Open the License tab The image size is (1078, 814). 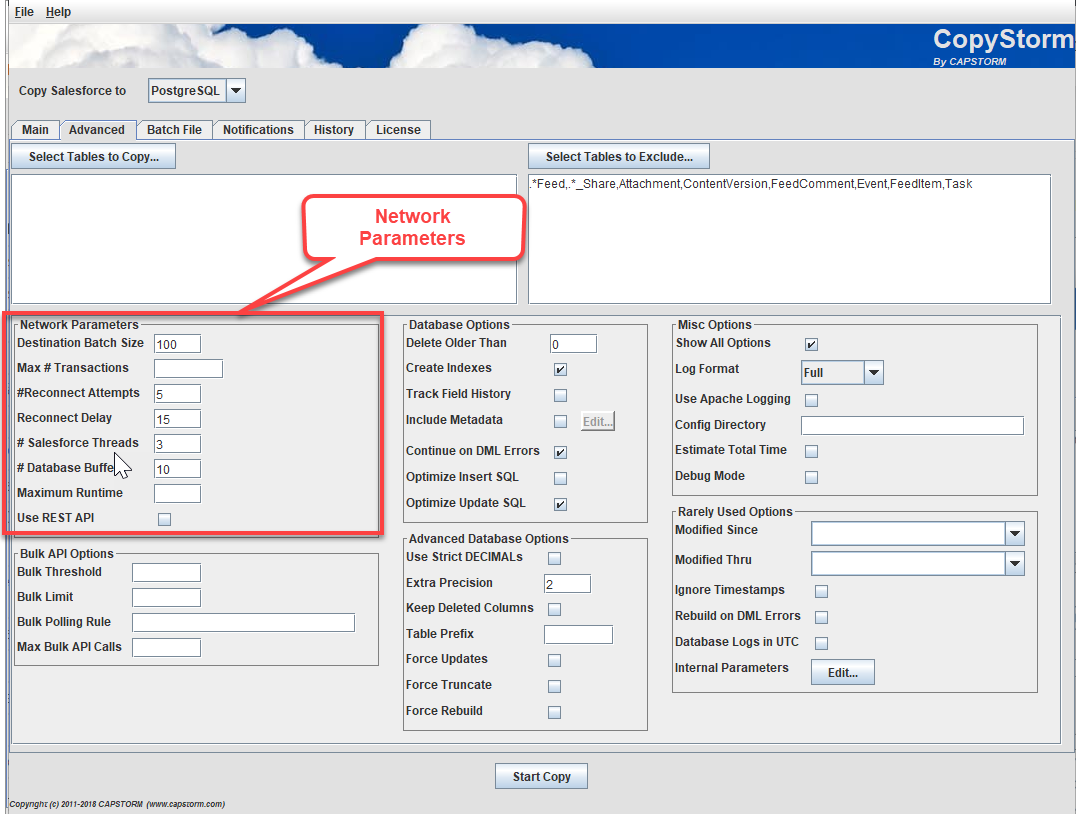click(x=399, y=130)
